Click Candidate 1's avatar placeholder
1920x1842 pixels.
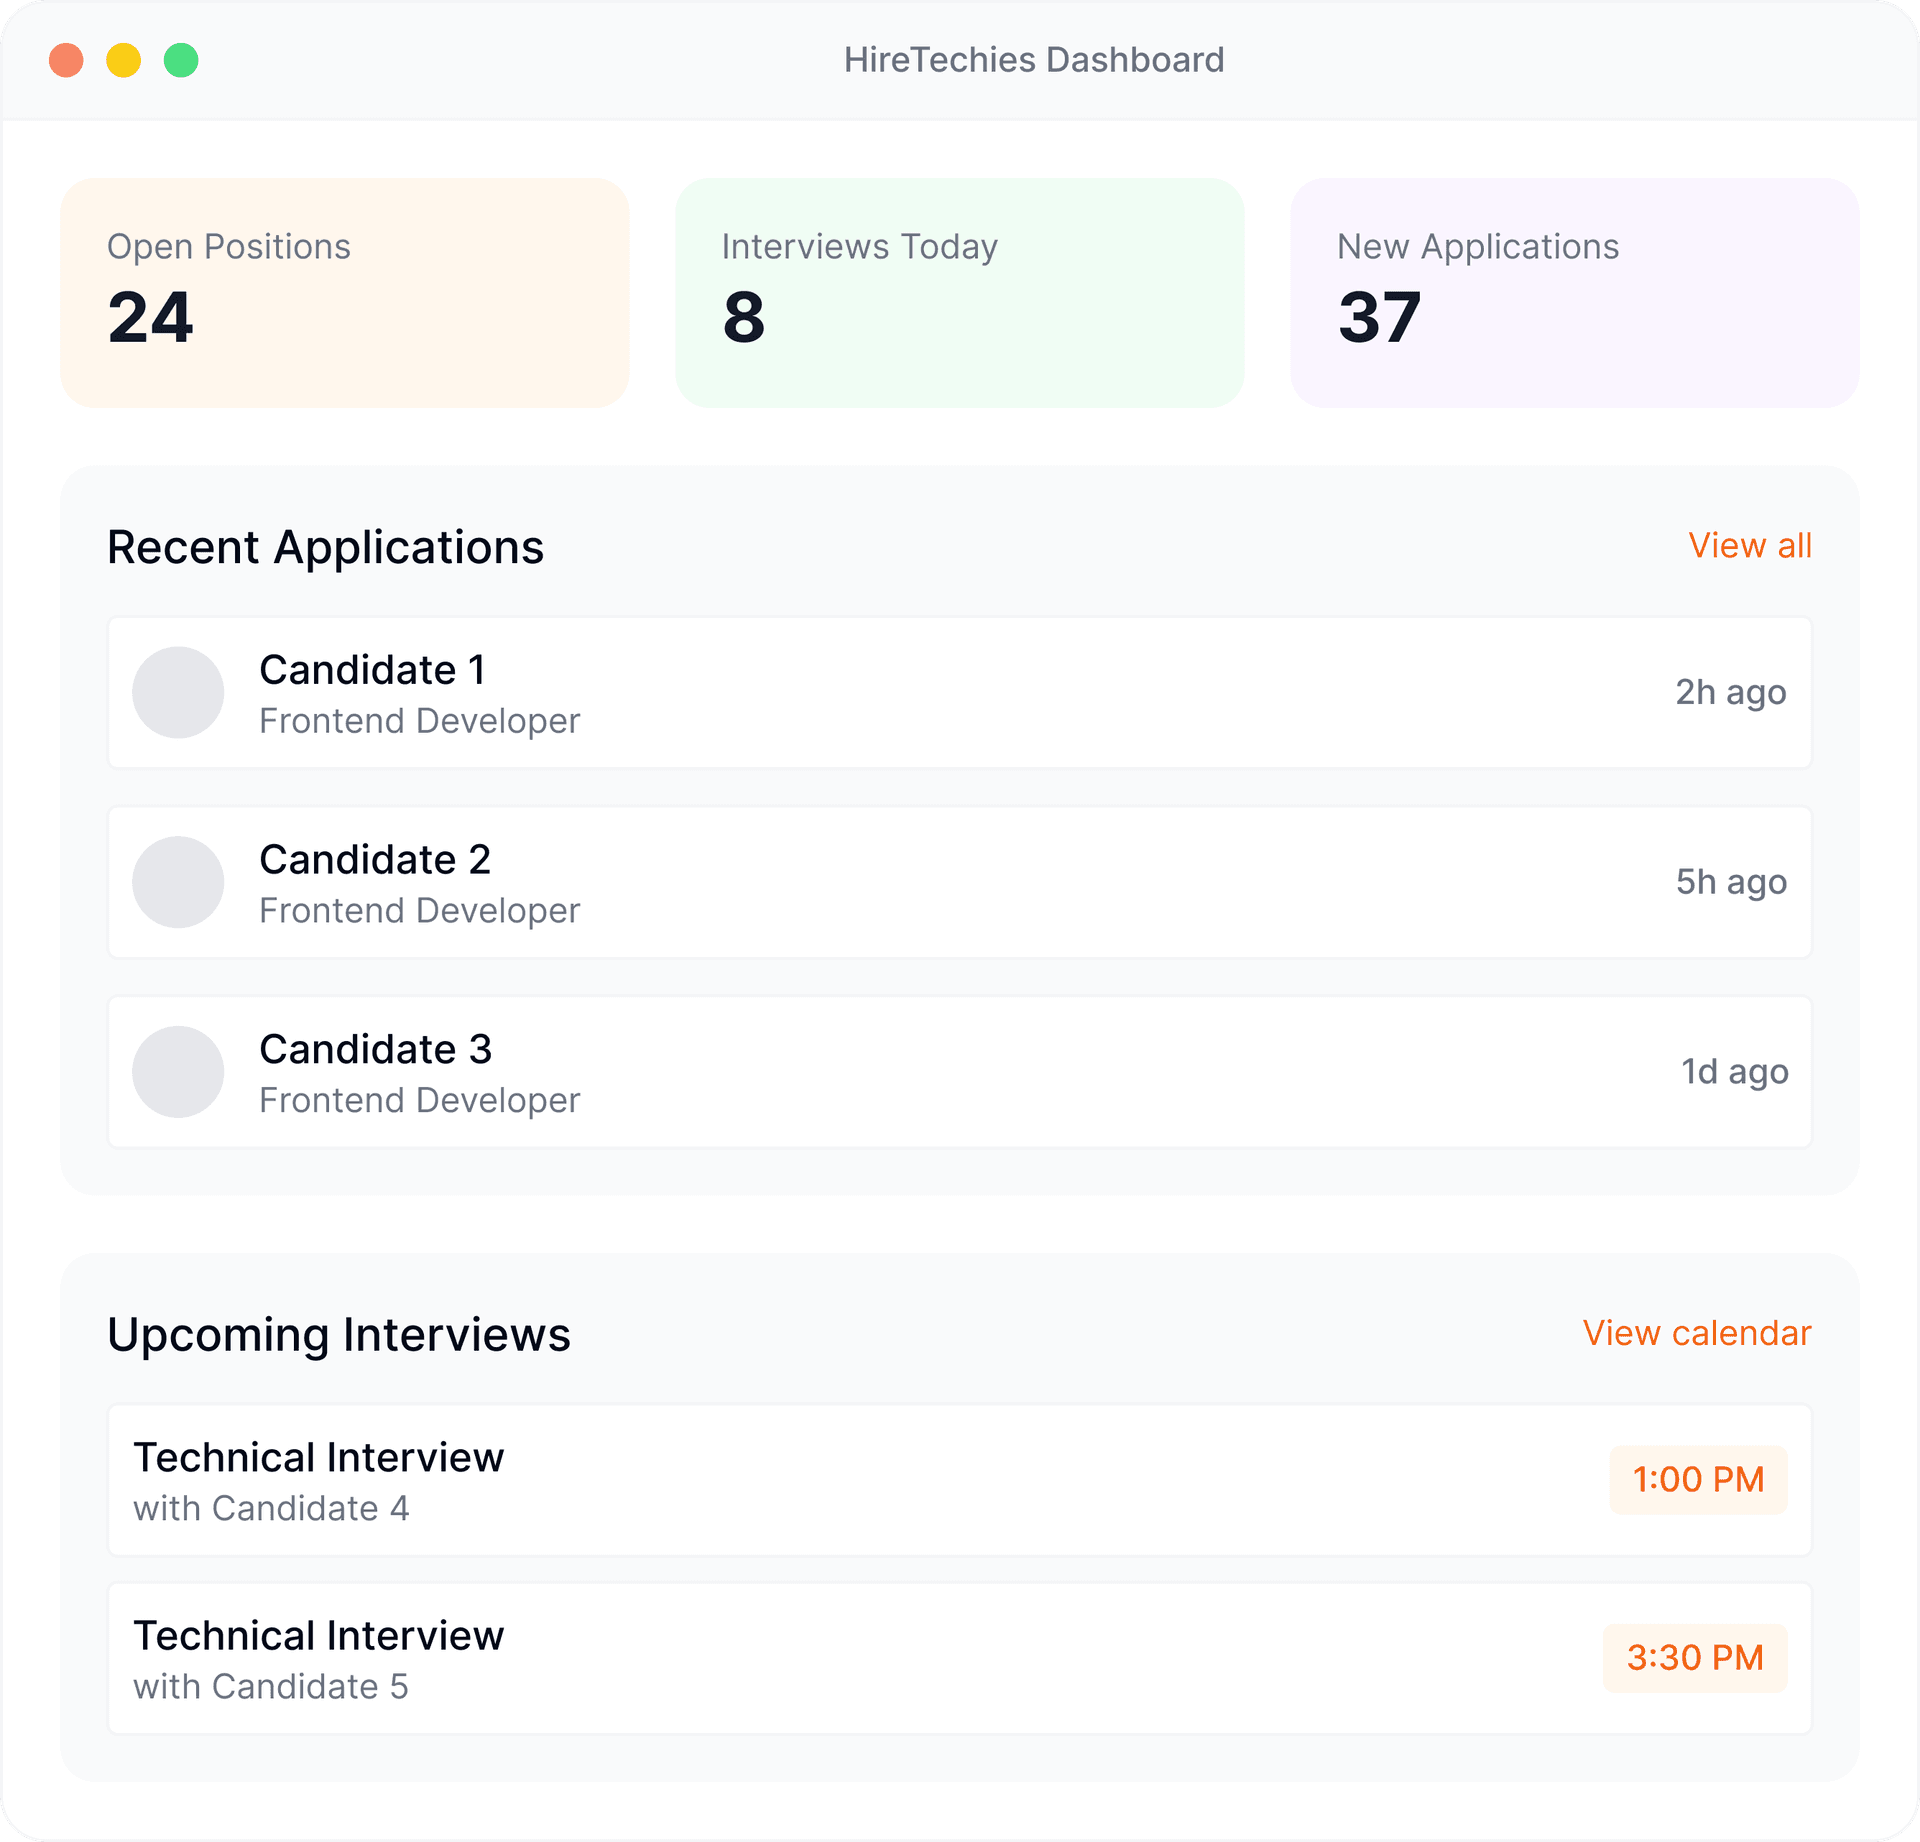[178, 692]
